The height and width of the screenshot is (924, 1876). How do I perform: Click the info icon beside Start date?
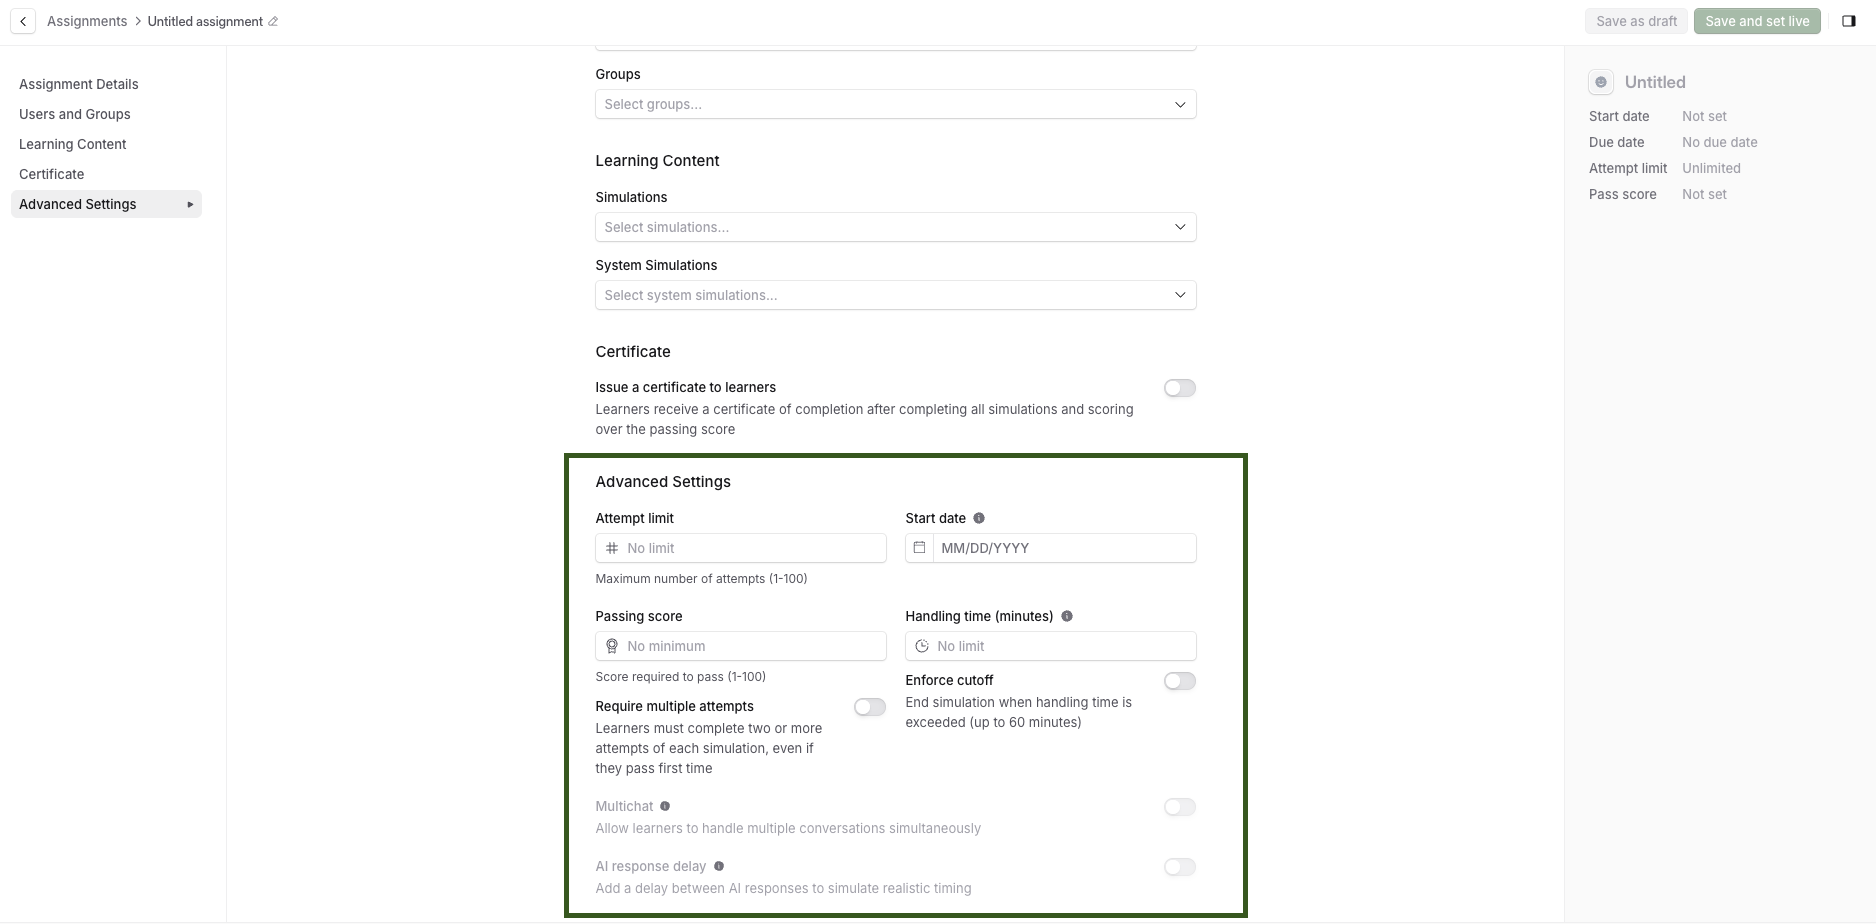[979, 518]
